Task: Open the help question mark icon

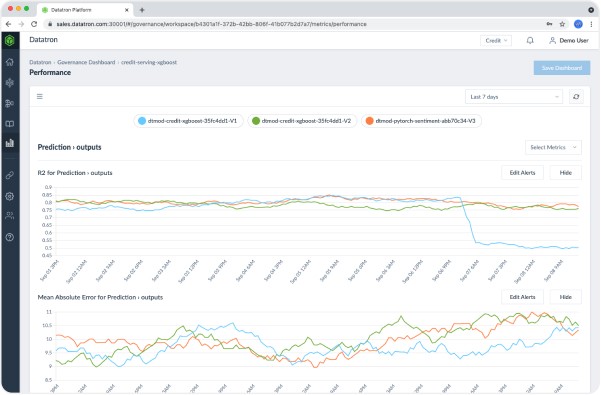Action: click(10, 237)
